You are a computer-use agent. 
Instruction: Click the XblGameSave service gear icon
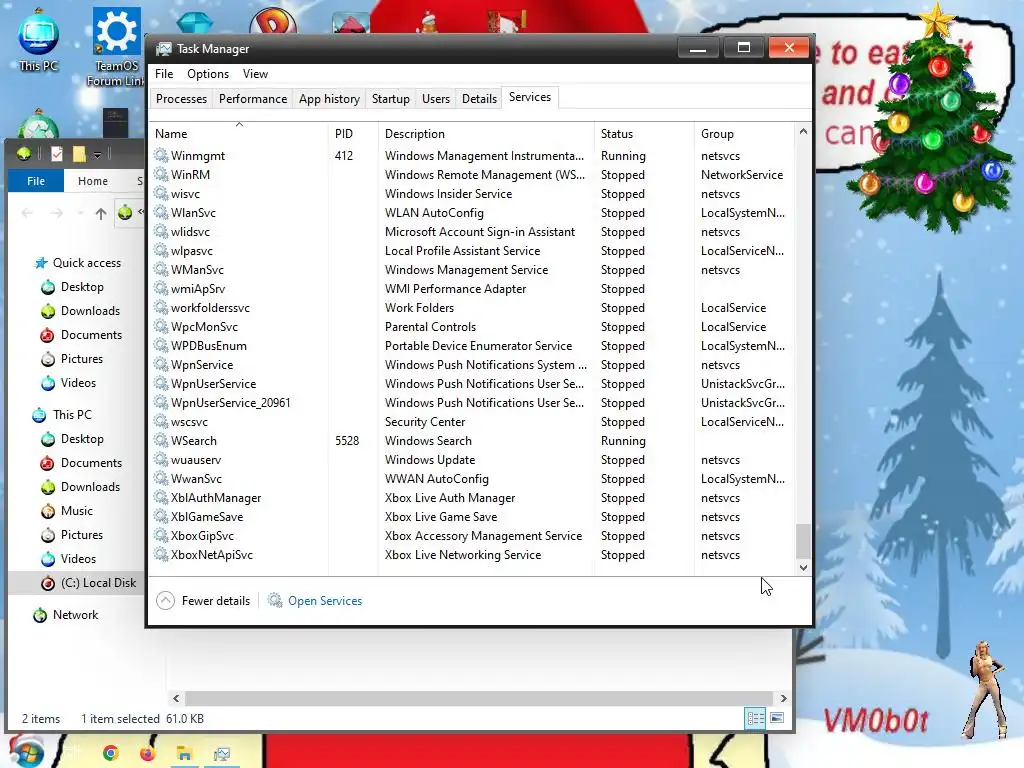(x=161, y=517)
